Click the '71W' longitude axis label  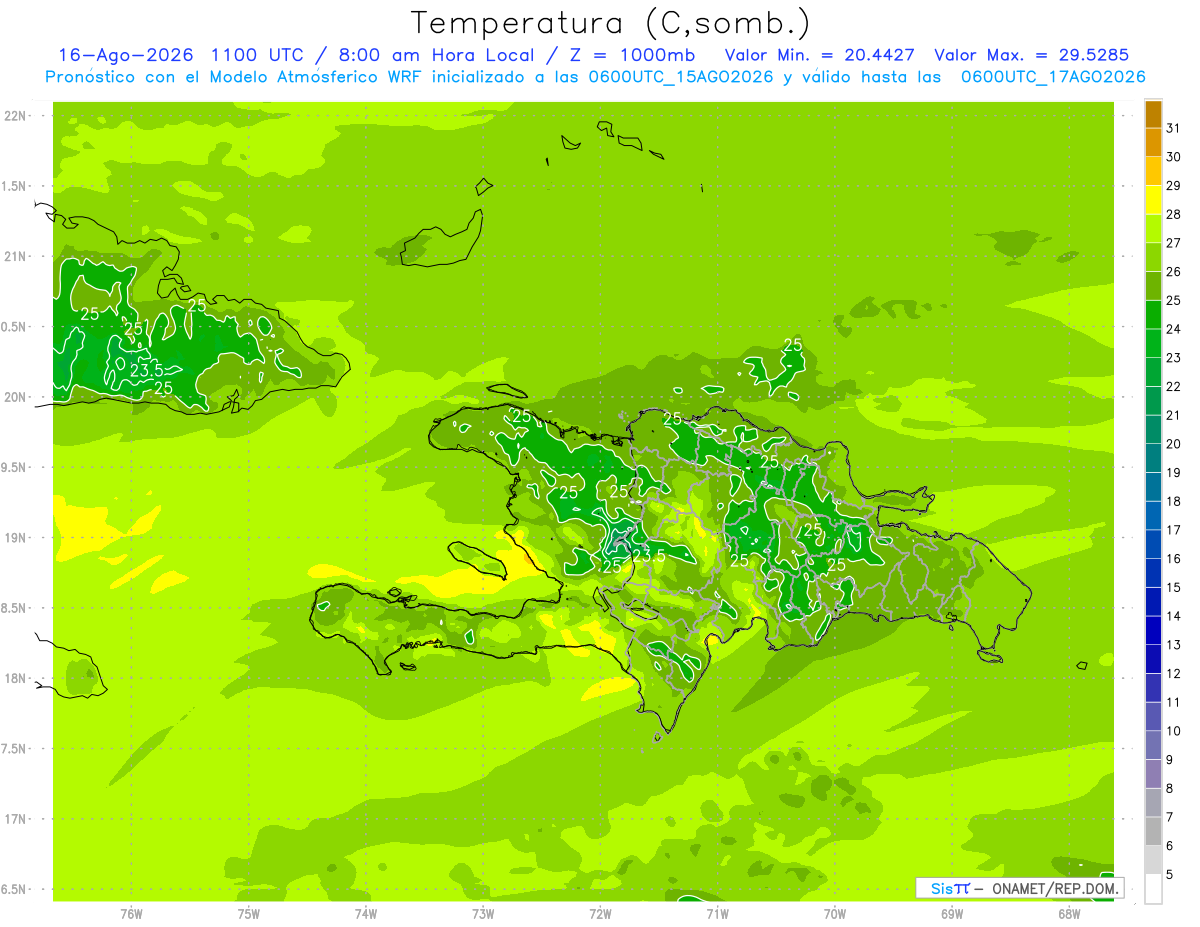coord(717,913)
